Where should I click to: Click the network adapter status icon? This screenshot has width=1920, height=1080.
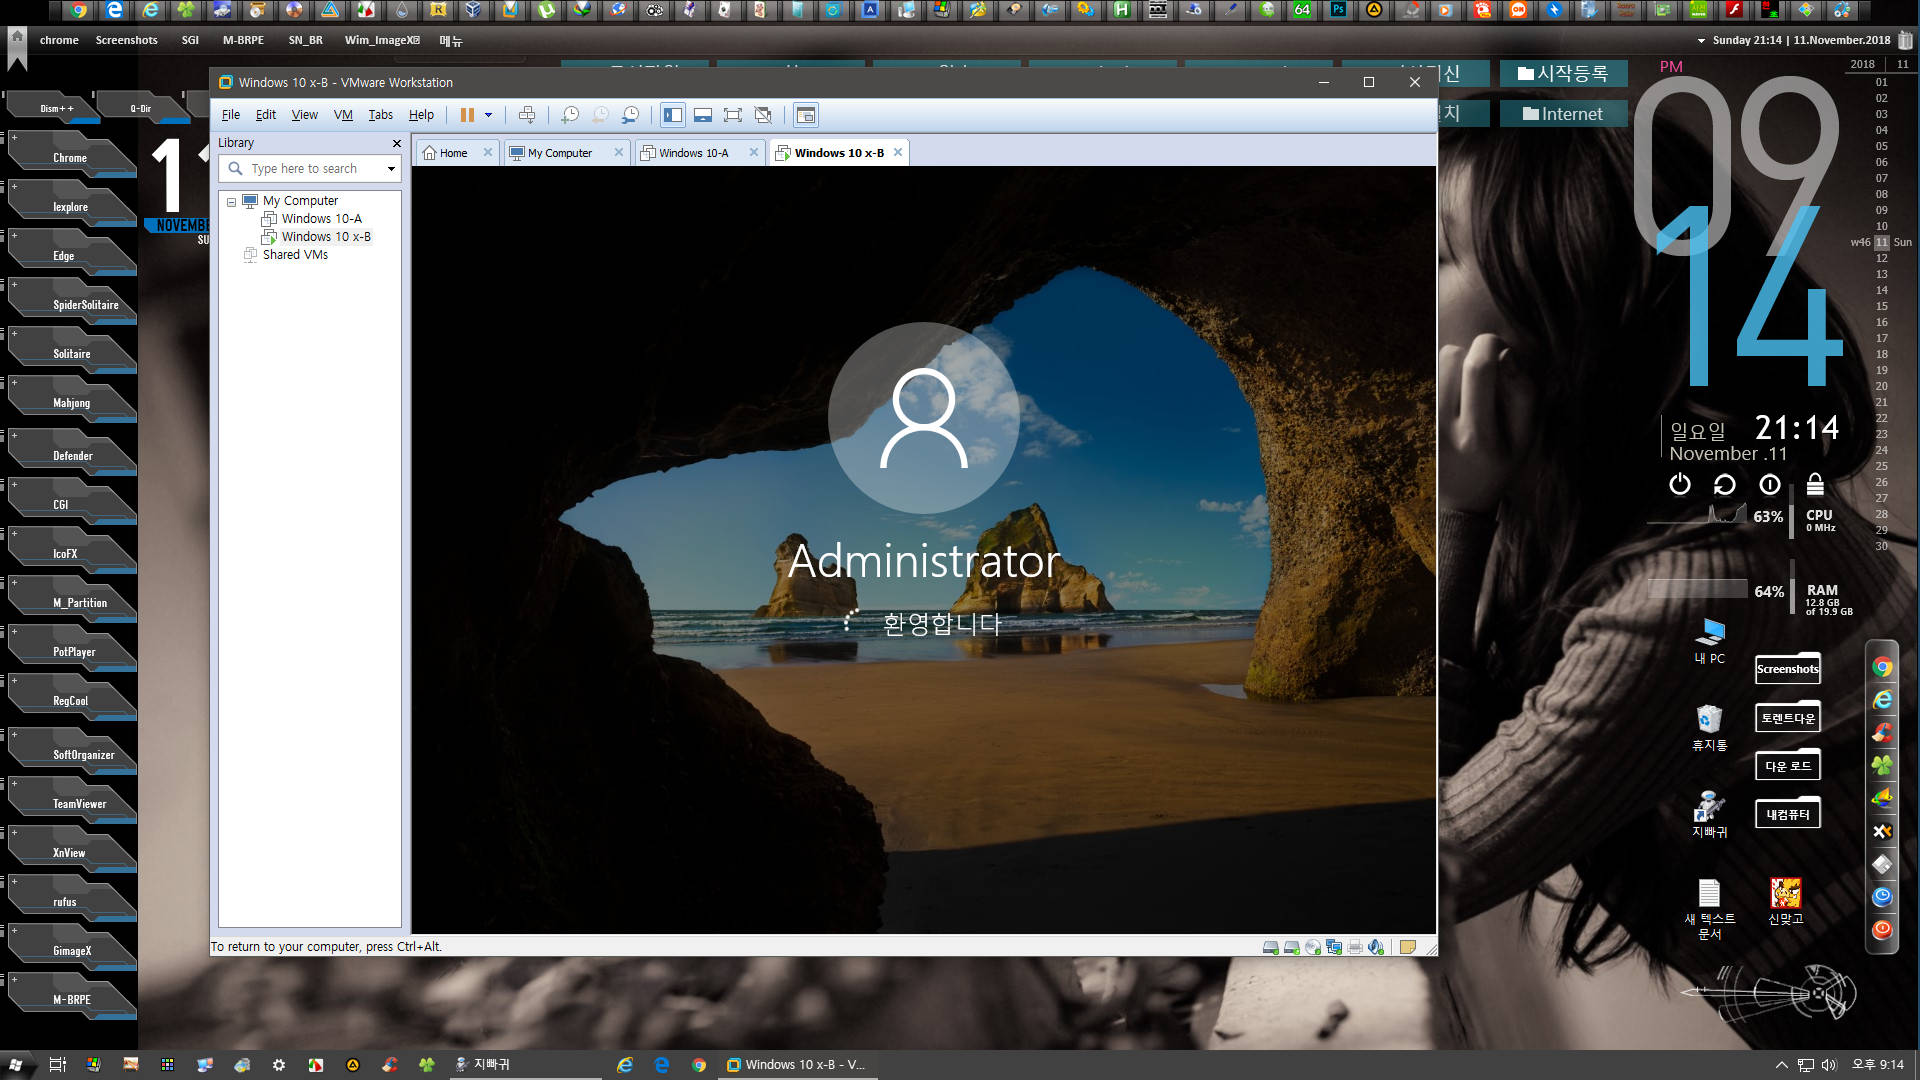coord(1334,947)
